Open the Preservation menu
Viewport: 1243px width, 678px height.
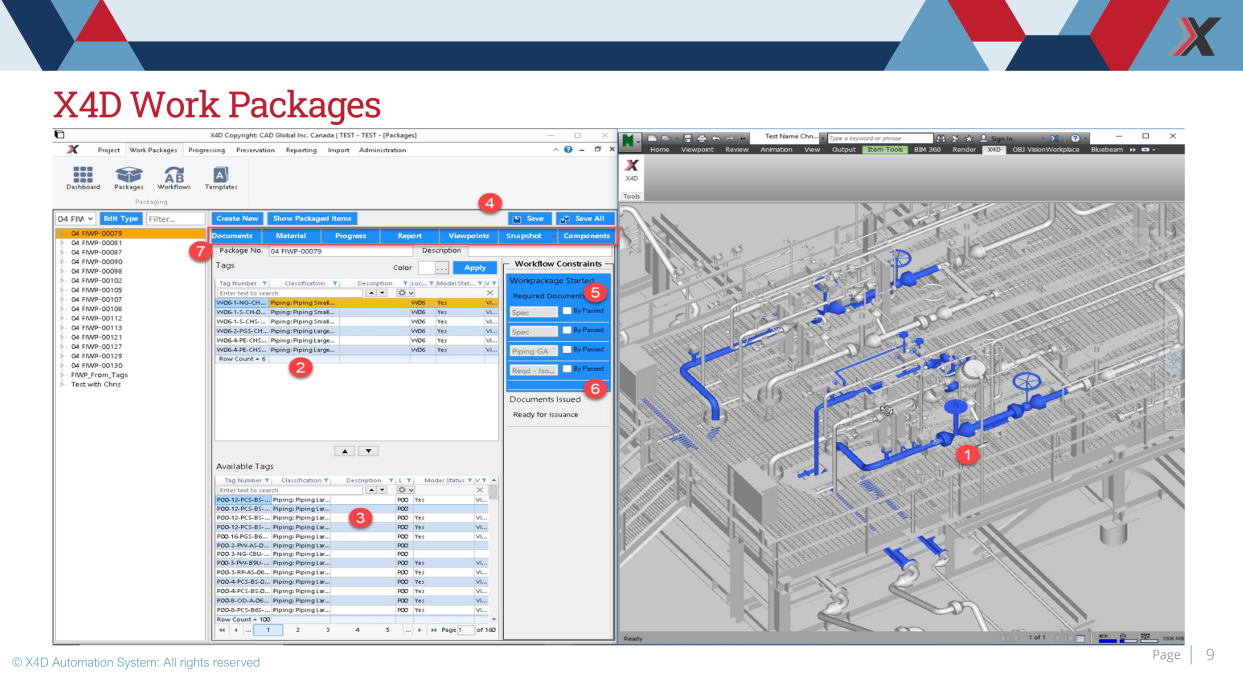[x=255, y=150]
